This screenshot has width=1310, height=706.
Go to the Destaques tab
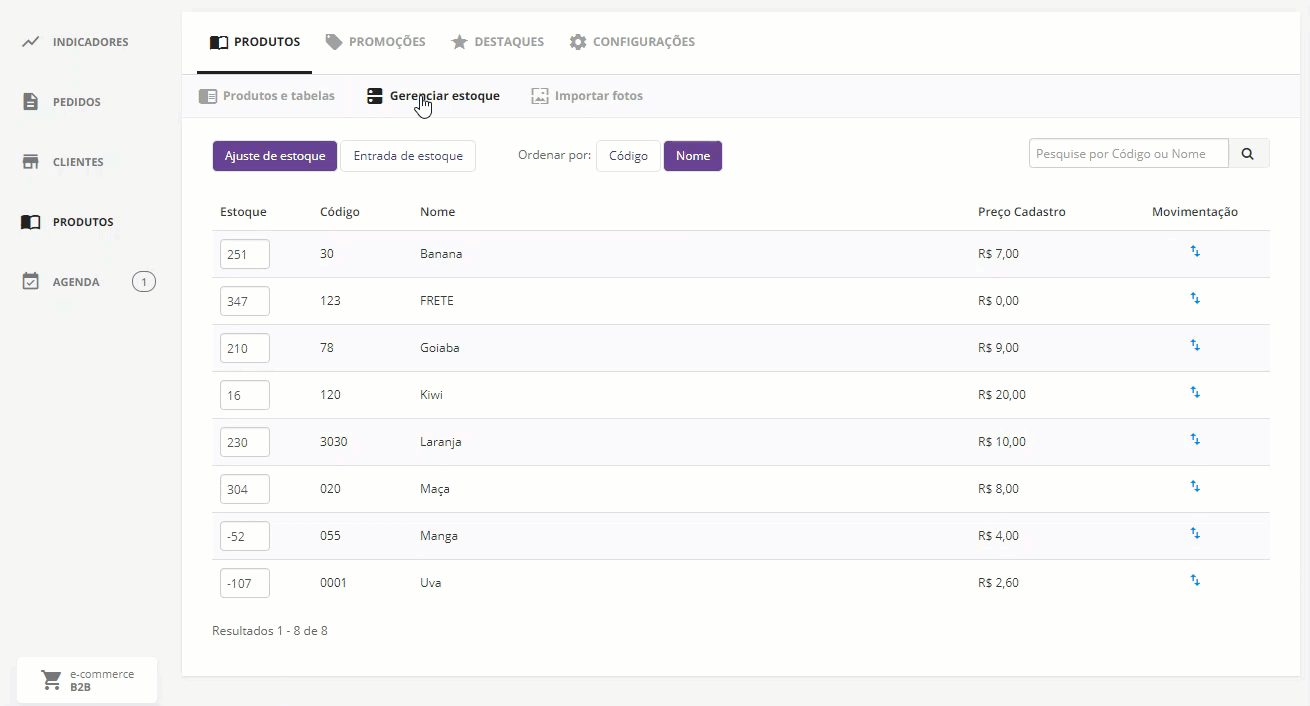tap(498, 42)
